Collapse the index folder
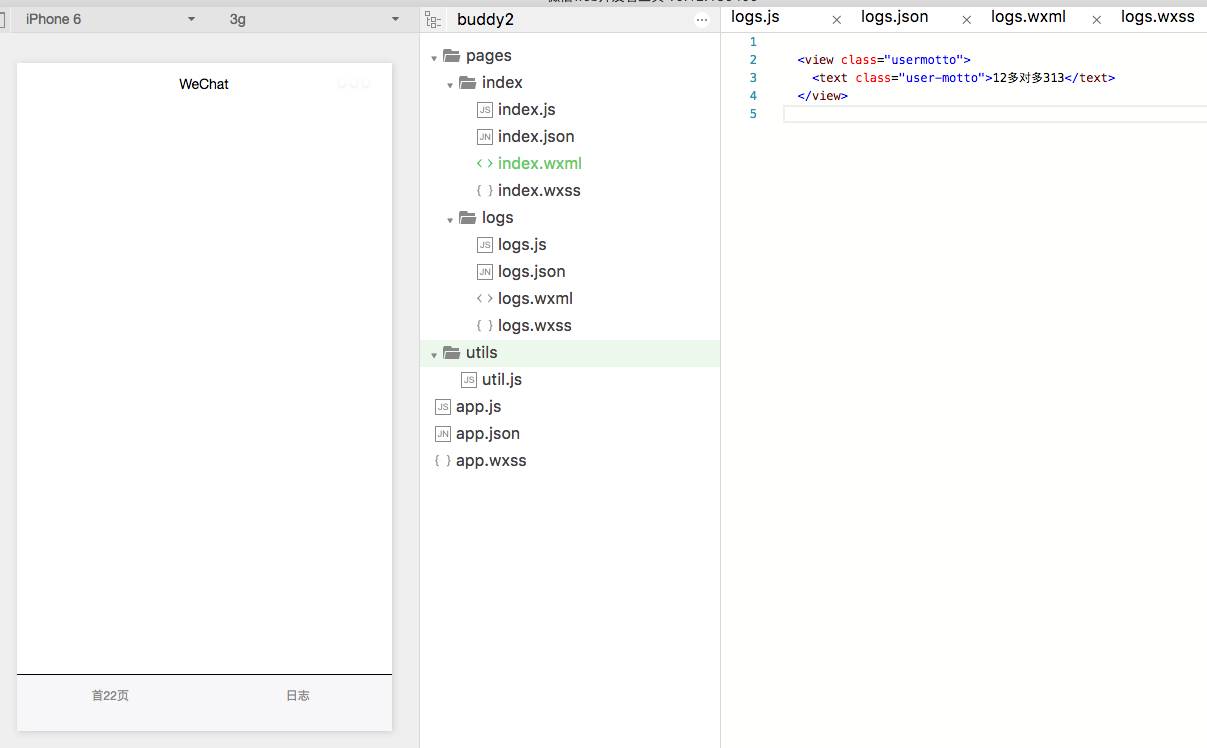 tap(450, 84)
